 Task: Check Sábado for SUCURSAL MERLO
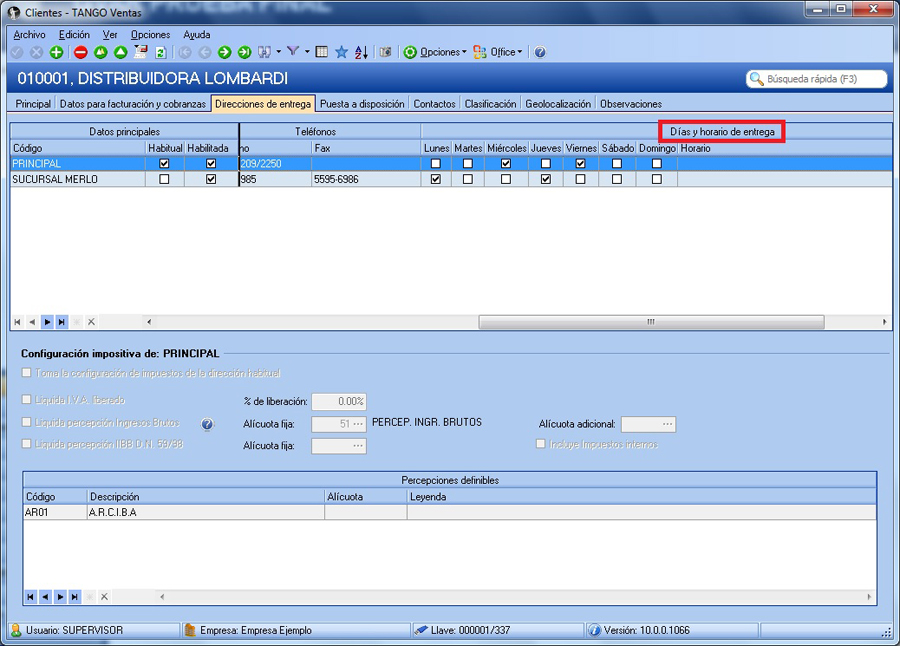click(617, 179)
